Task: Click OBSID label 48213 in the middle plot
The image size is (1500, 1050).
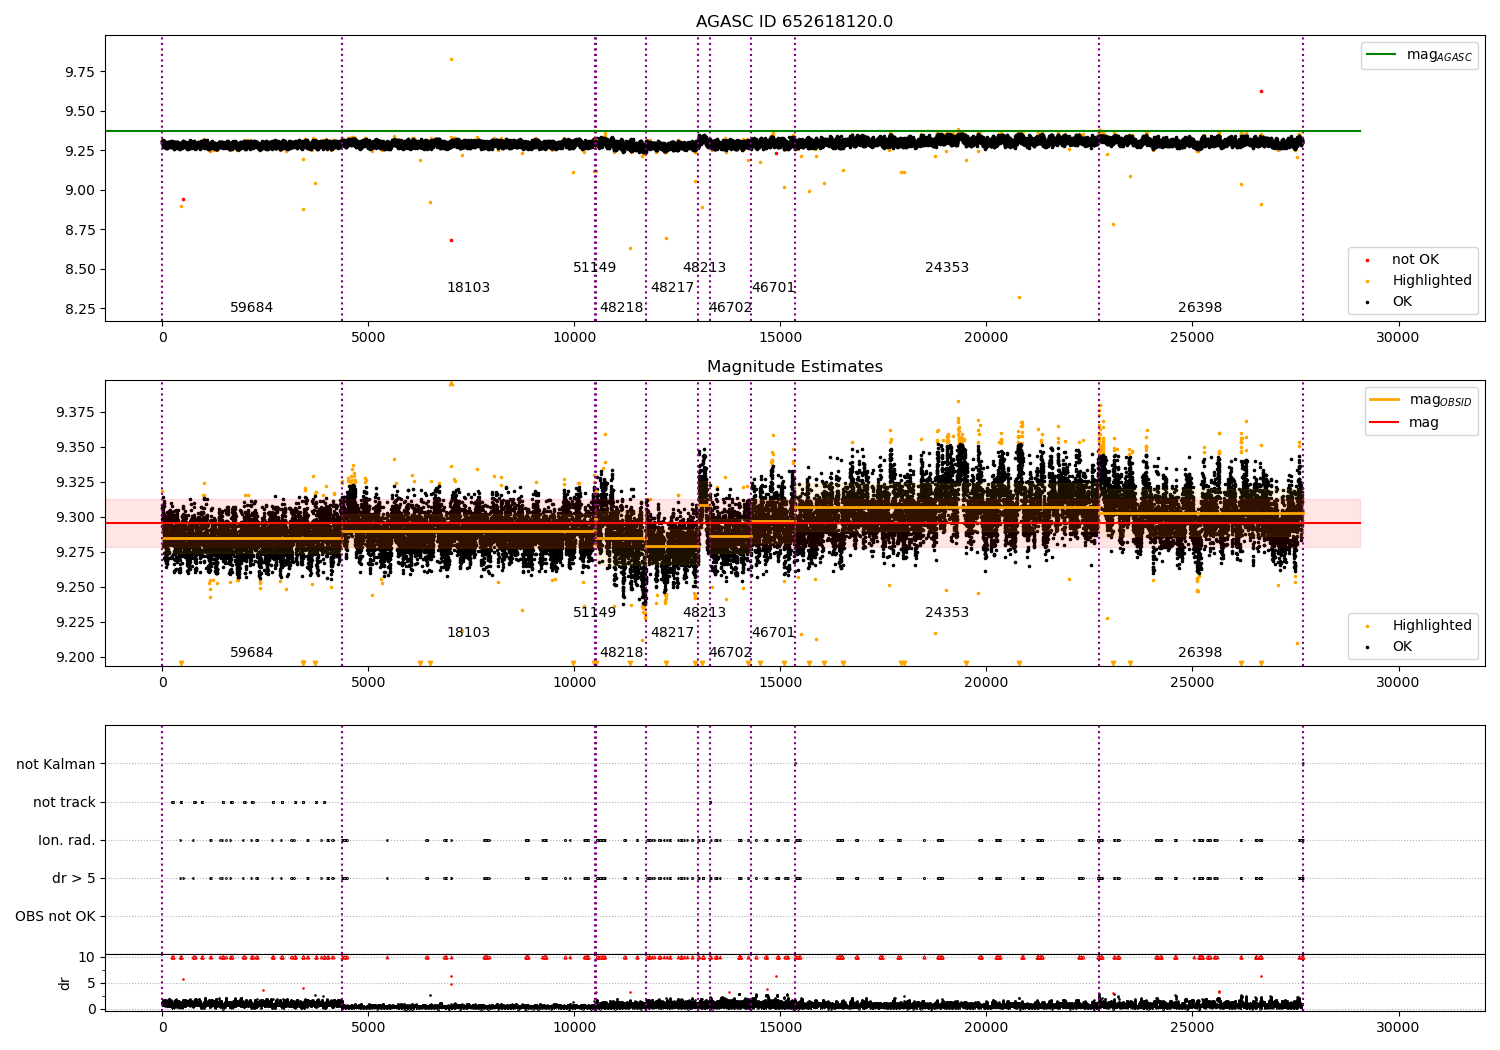Action: click(x=704, y=613)
